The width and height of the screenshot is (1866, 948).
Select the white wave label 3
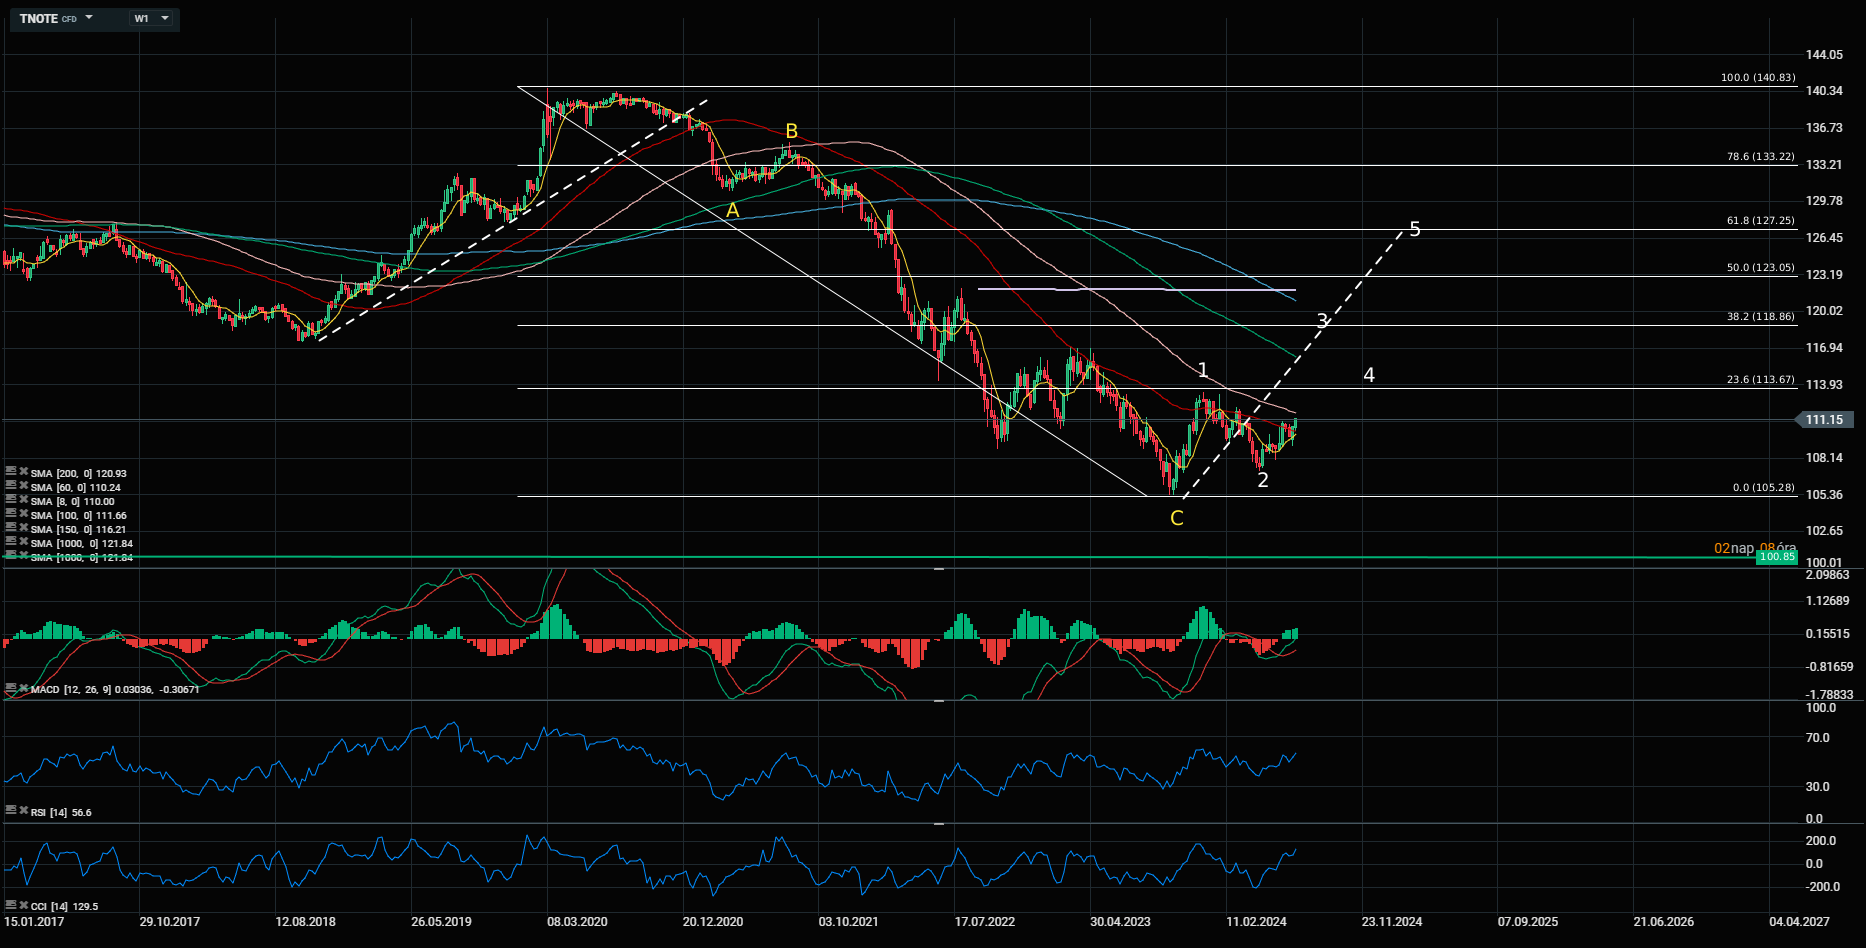(1322, 321)
